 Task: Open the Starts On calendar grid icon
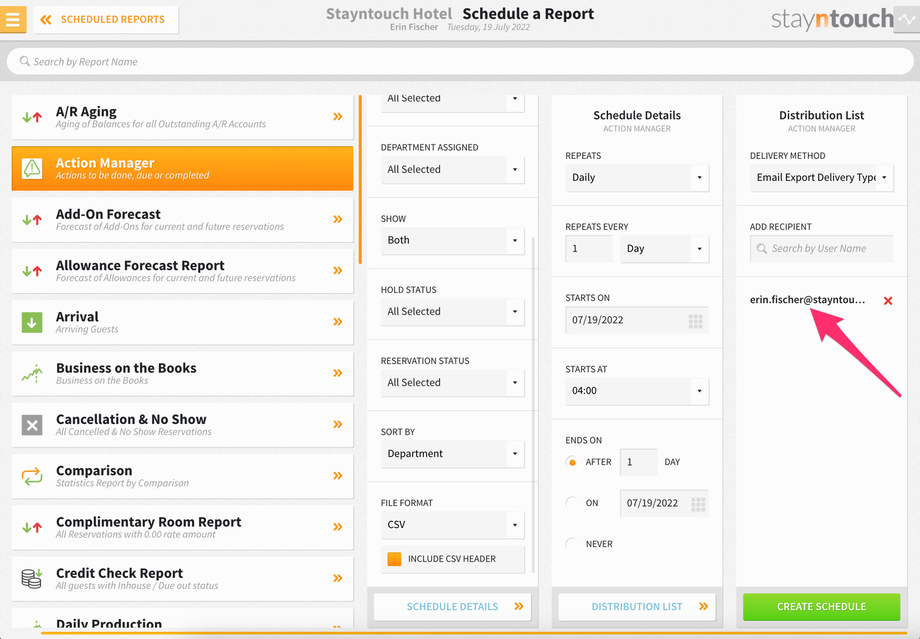(695, 320)
